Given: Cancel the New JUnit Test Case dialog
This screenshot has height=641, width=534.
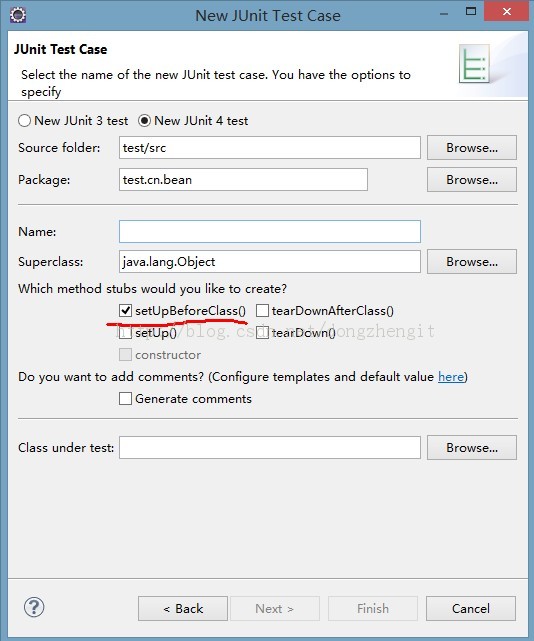Looking at the screenshot, I should pyautogui.click(x=471, y=609).
